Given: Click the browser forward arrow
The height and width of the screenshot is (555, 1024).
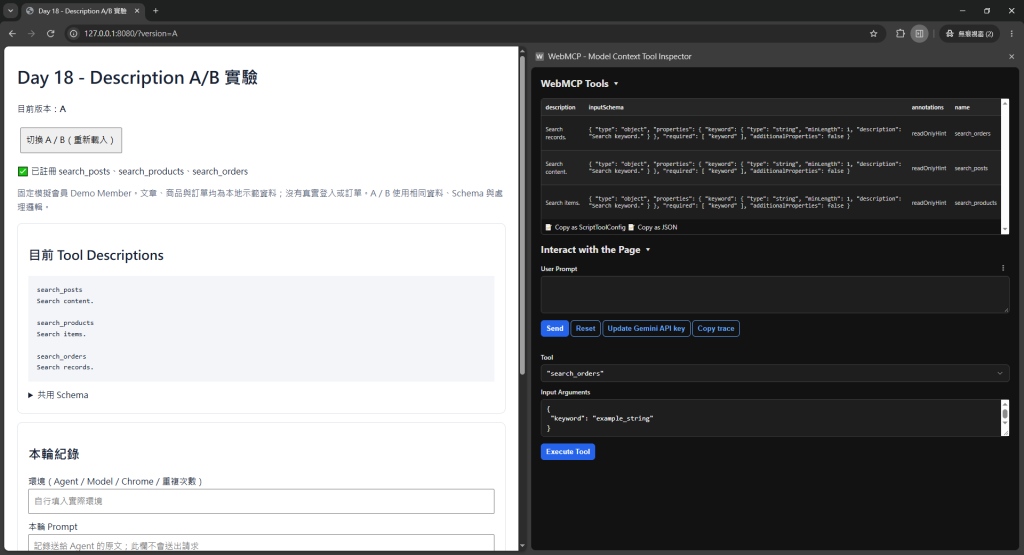Looking at the screenshot, I should (x=31, y=33).
